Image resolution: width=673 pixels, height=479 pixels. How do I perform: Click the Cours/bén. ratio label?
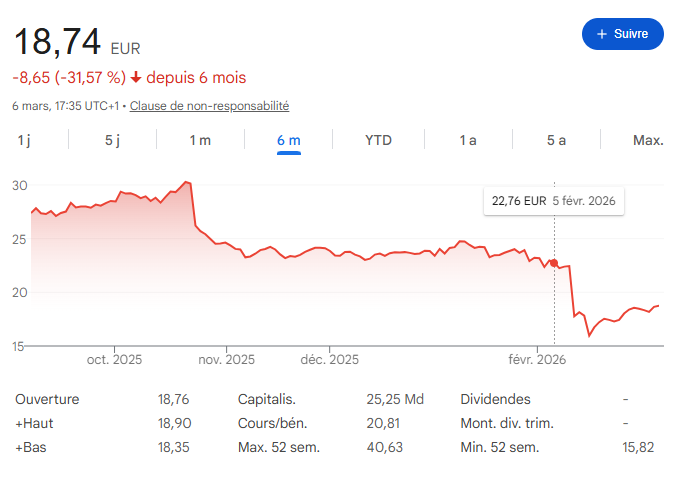tap(273, 423)
